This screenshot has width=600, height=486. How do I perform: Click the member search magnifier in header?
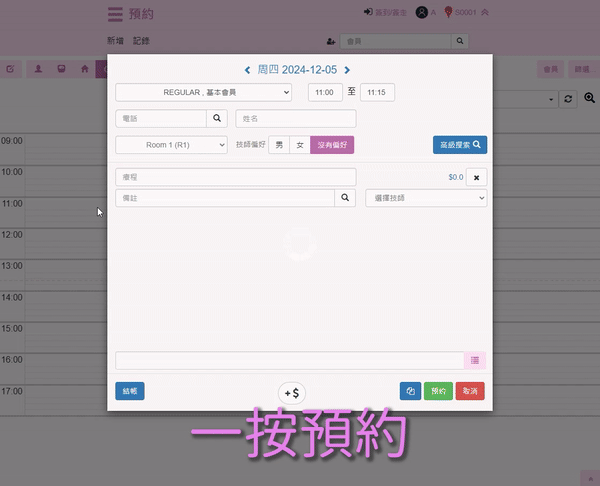[x=460, y=41]
